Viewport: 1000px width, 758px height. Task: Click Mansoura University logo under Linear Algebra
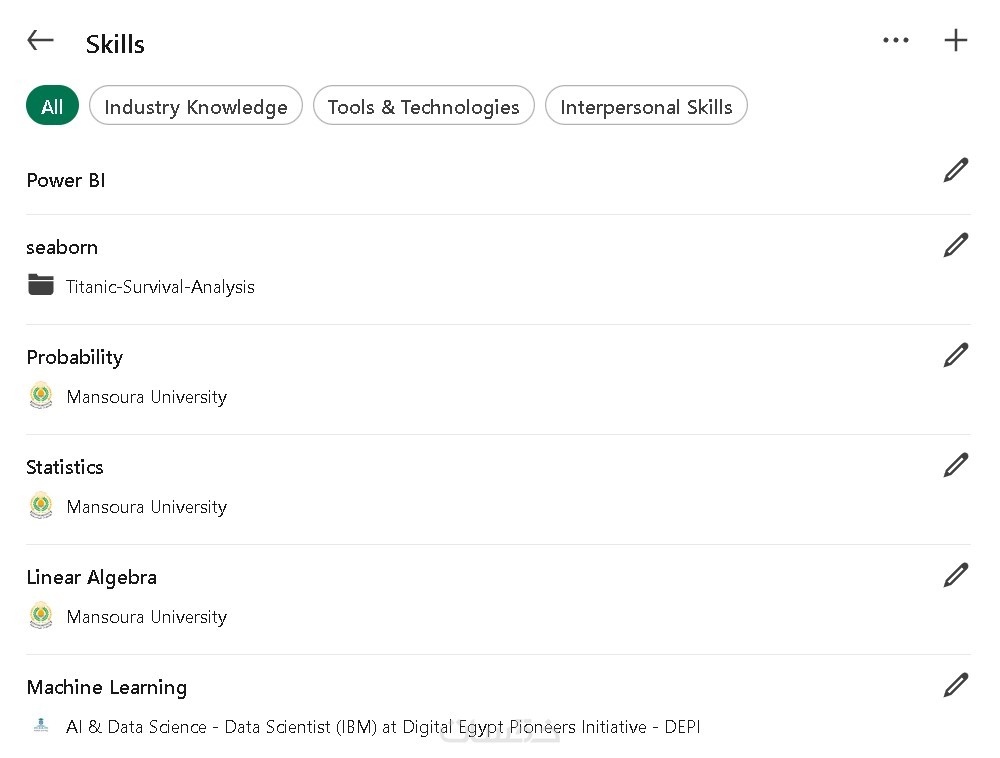point(41,616)
